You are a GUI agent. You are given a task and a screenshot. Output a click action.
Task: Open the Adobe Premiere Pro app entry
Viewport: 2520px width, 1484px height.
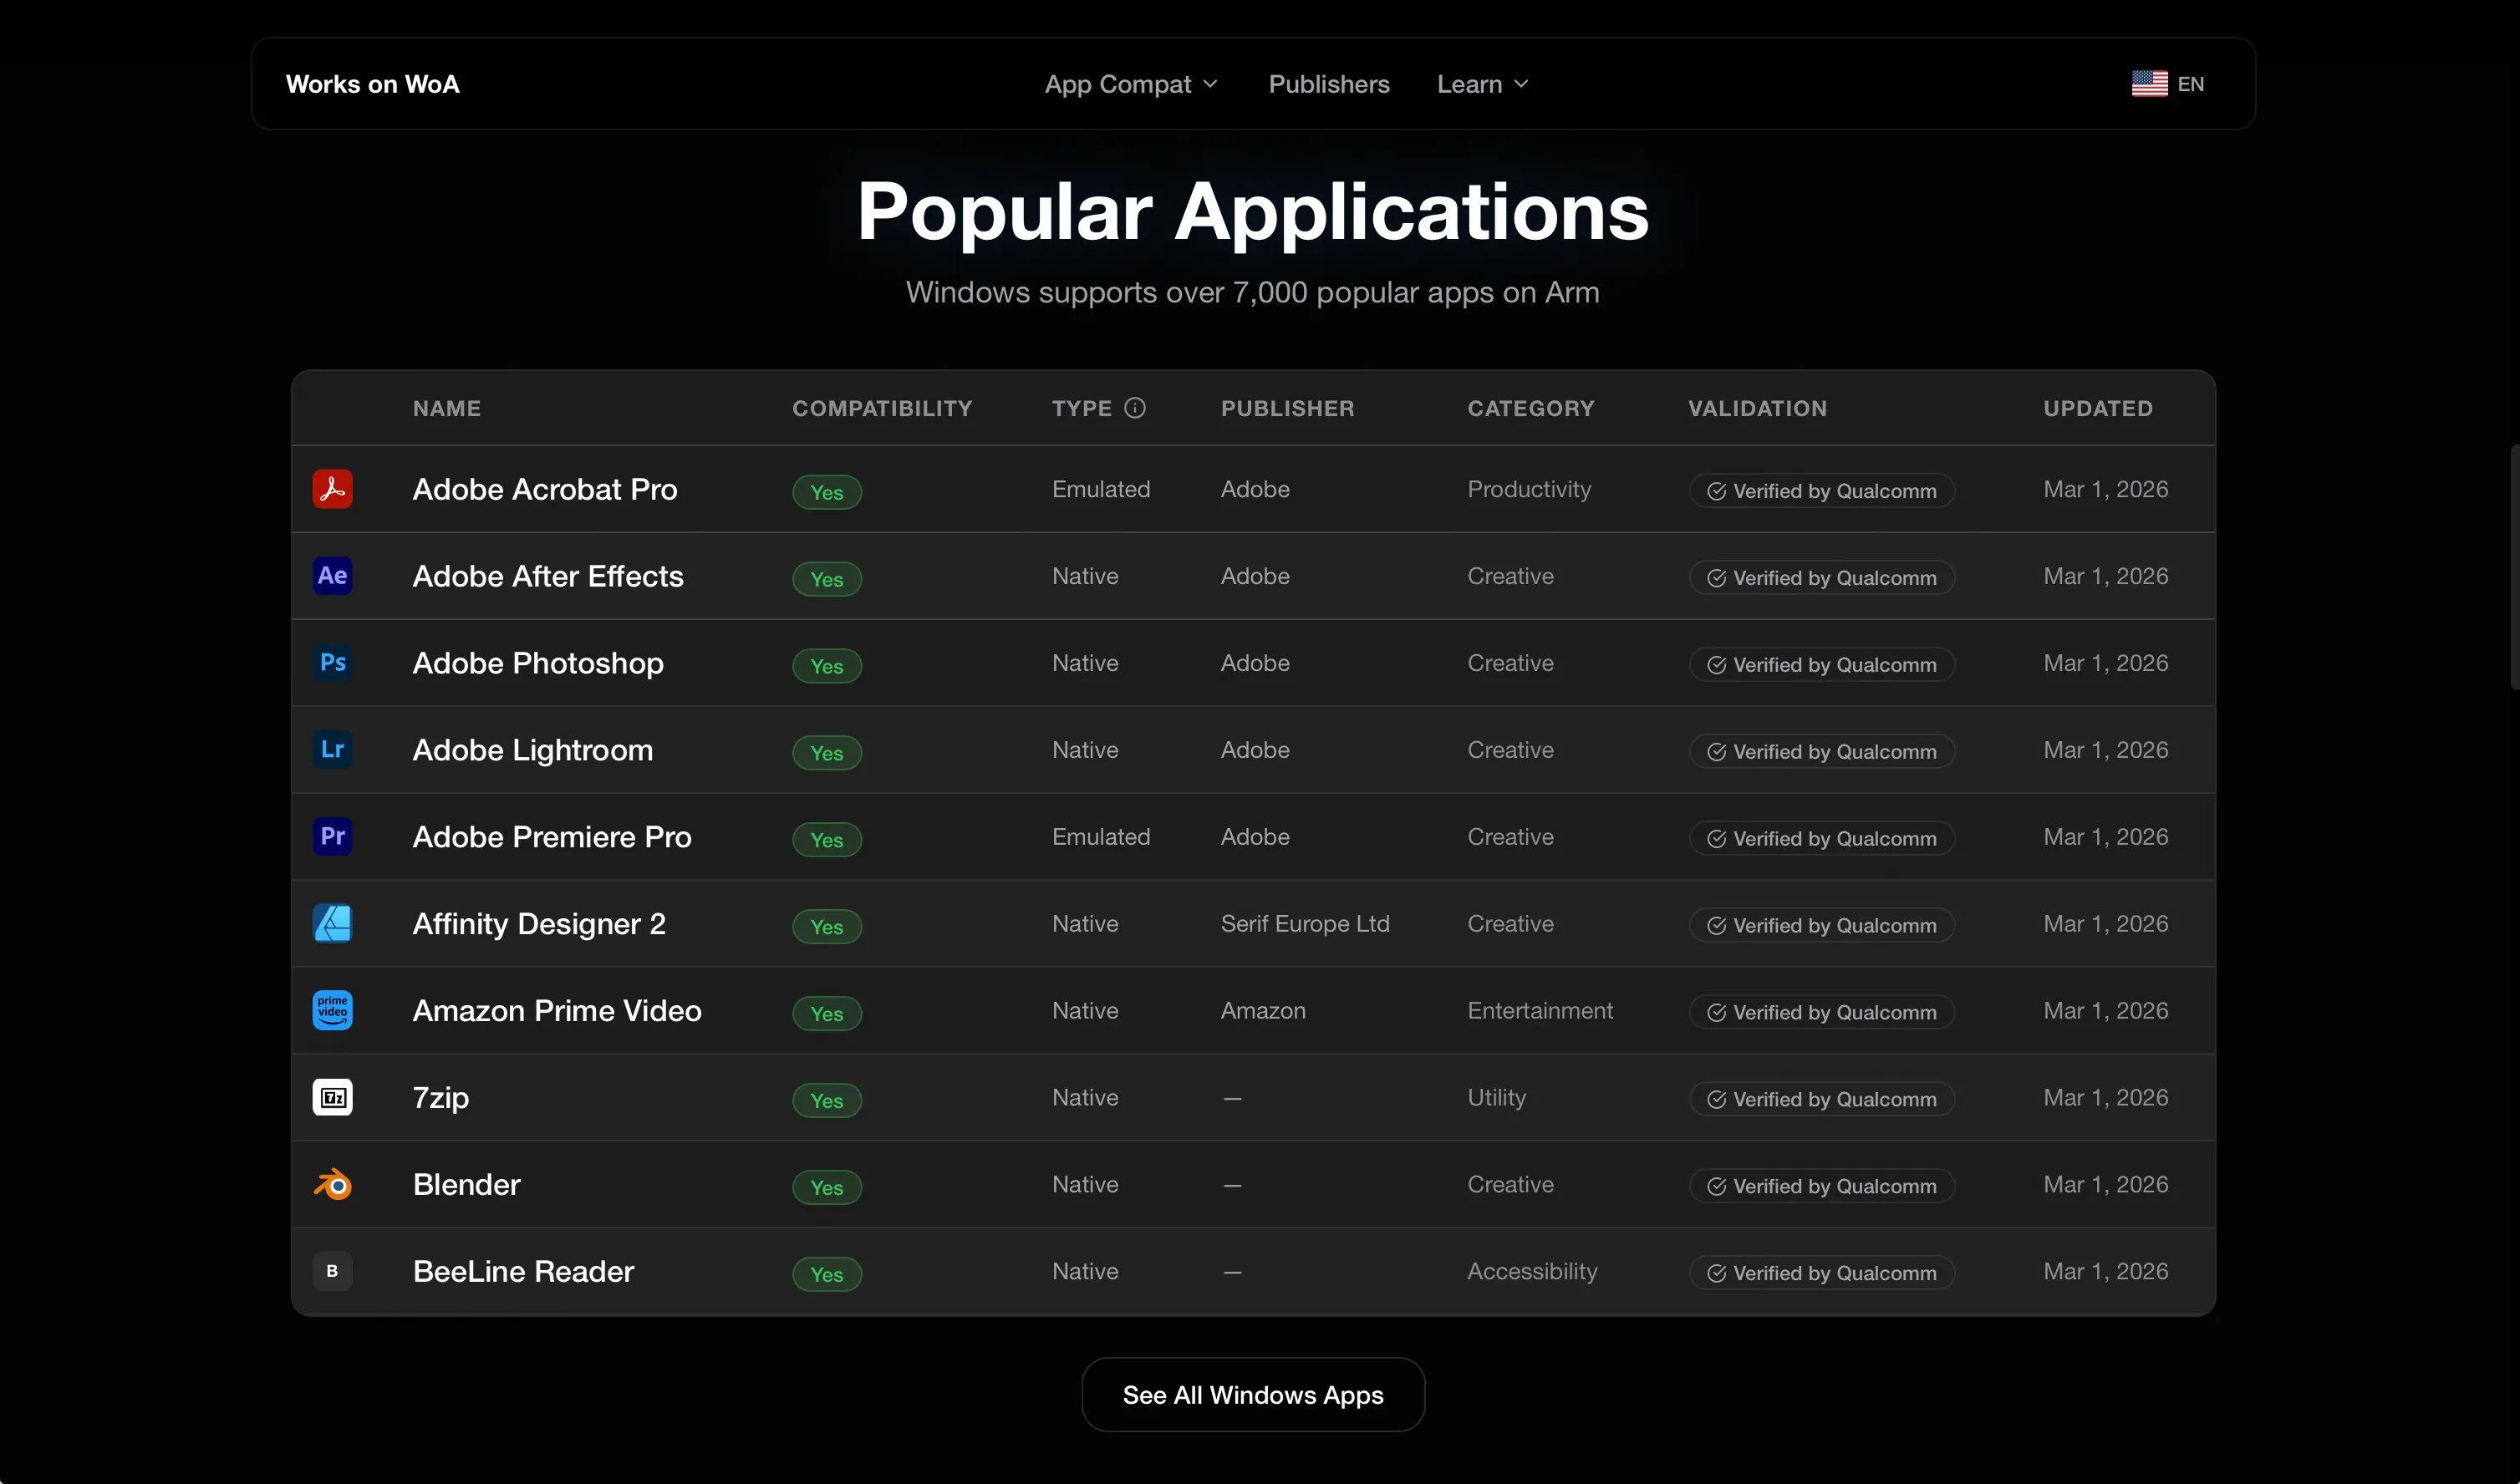click(552, 837)
